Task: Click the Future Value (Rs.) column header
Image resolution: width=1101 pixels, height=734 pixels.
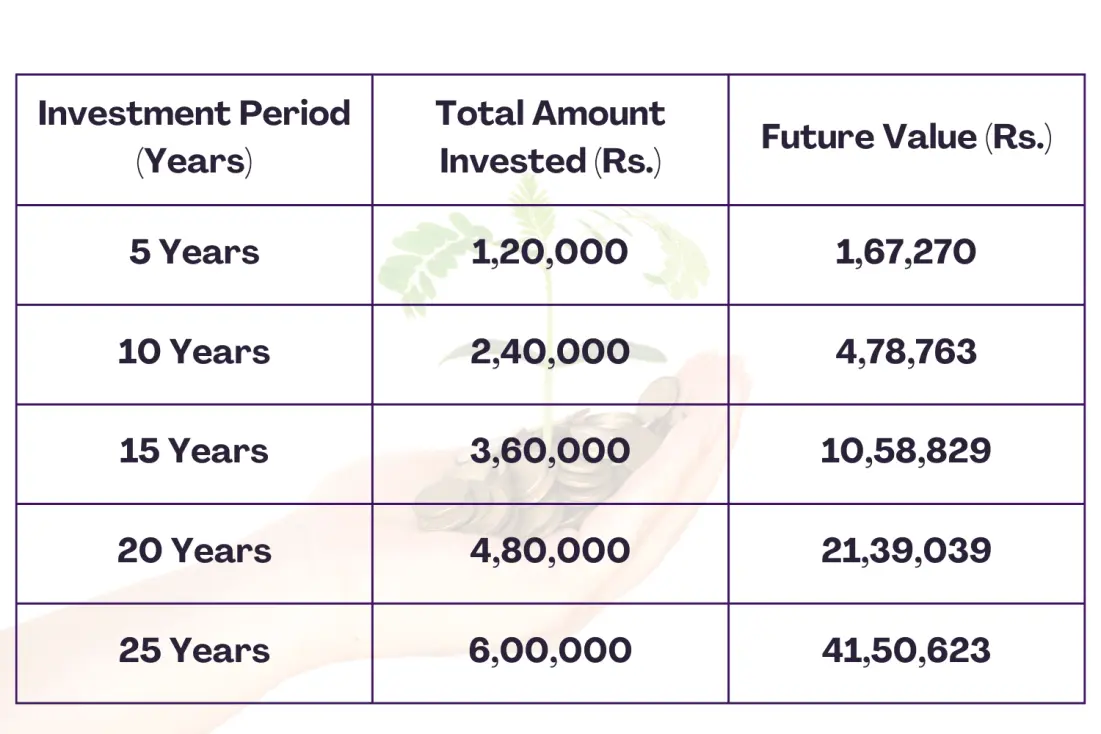Action: pos(906,137)
